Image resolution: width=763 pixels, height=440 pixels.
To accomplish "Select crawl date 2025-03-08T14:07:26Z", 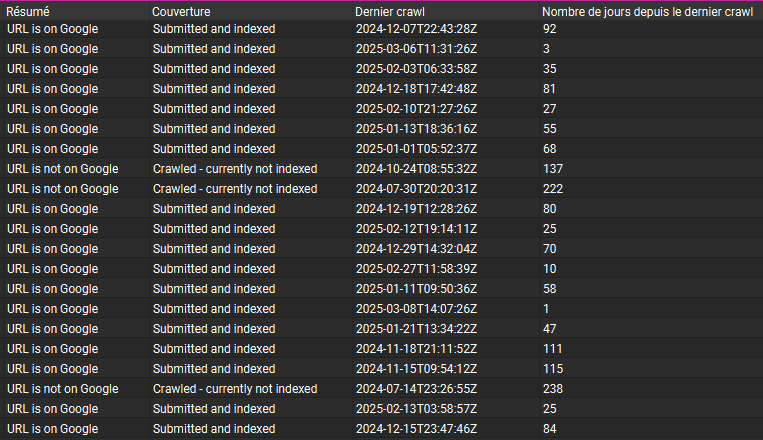I will (x=417, y=308).
